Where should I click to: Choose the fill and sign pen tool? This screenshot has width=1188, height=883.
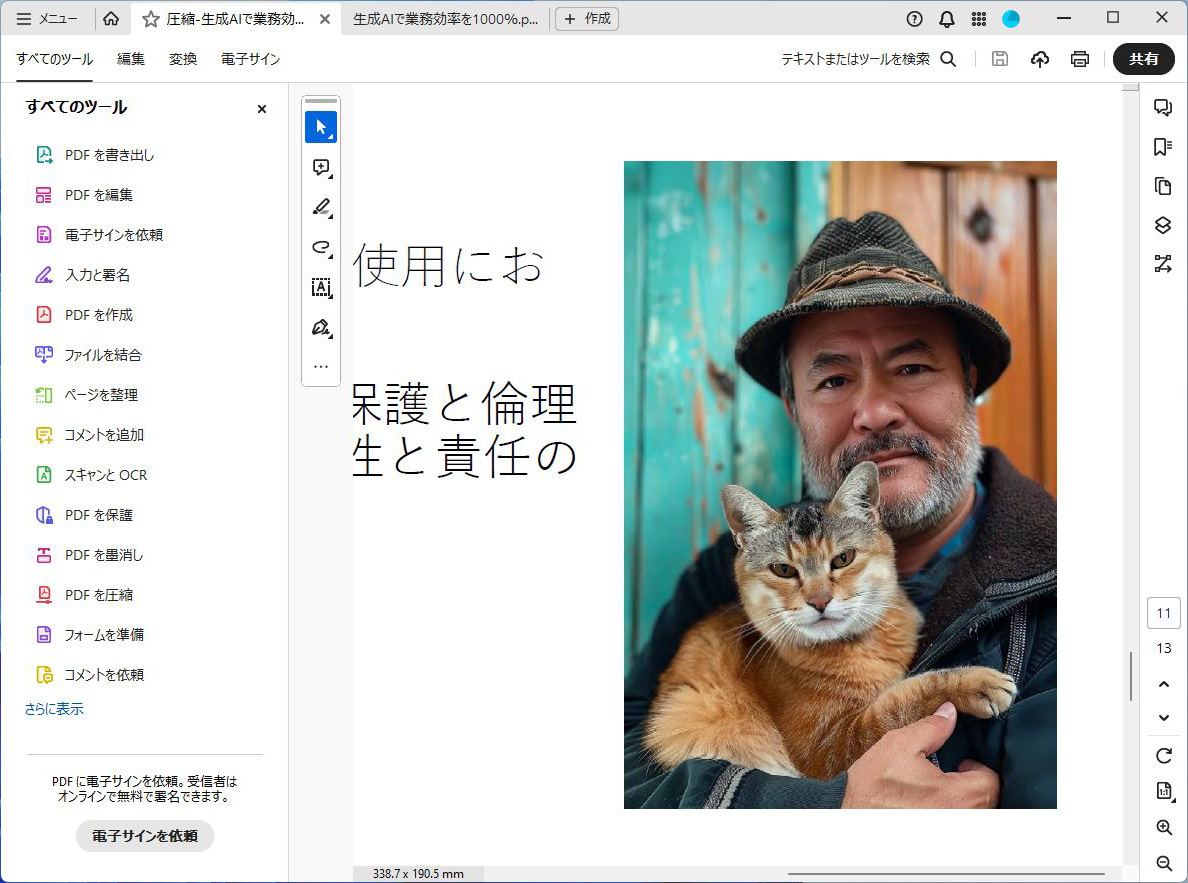point(321,328)
